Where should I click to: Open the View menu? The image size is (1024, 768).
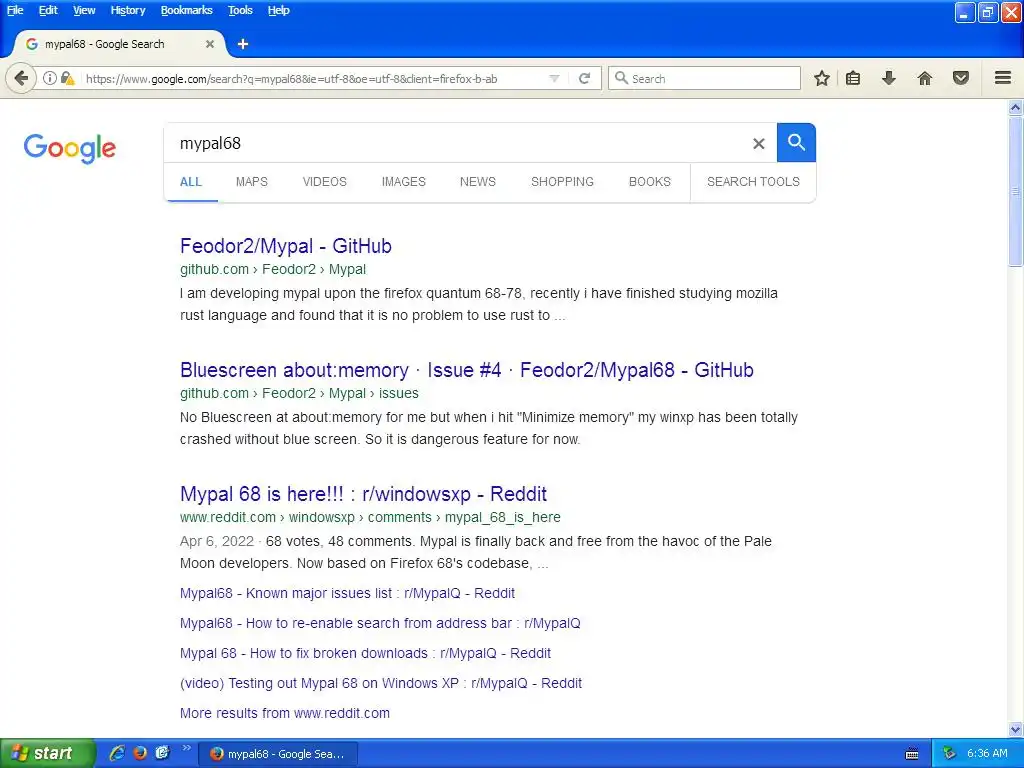pyautogui.click(x=84, y=10)
